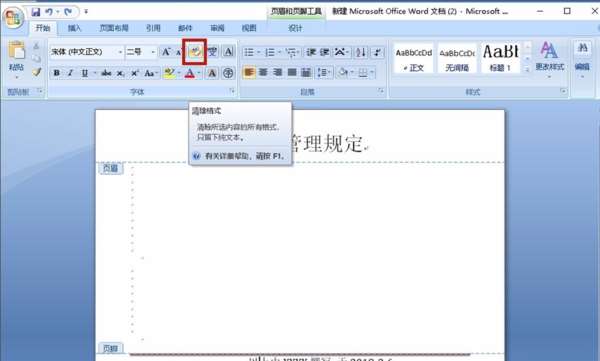
Task: Switch to the 插入 (Insert) tab
Action: (x=74, y=28)
